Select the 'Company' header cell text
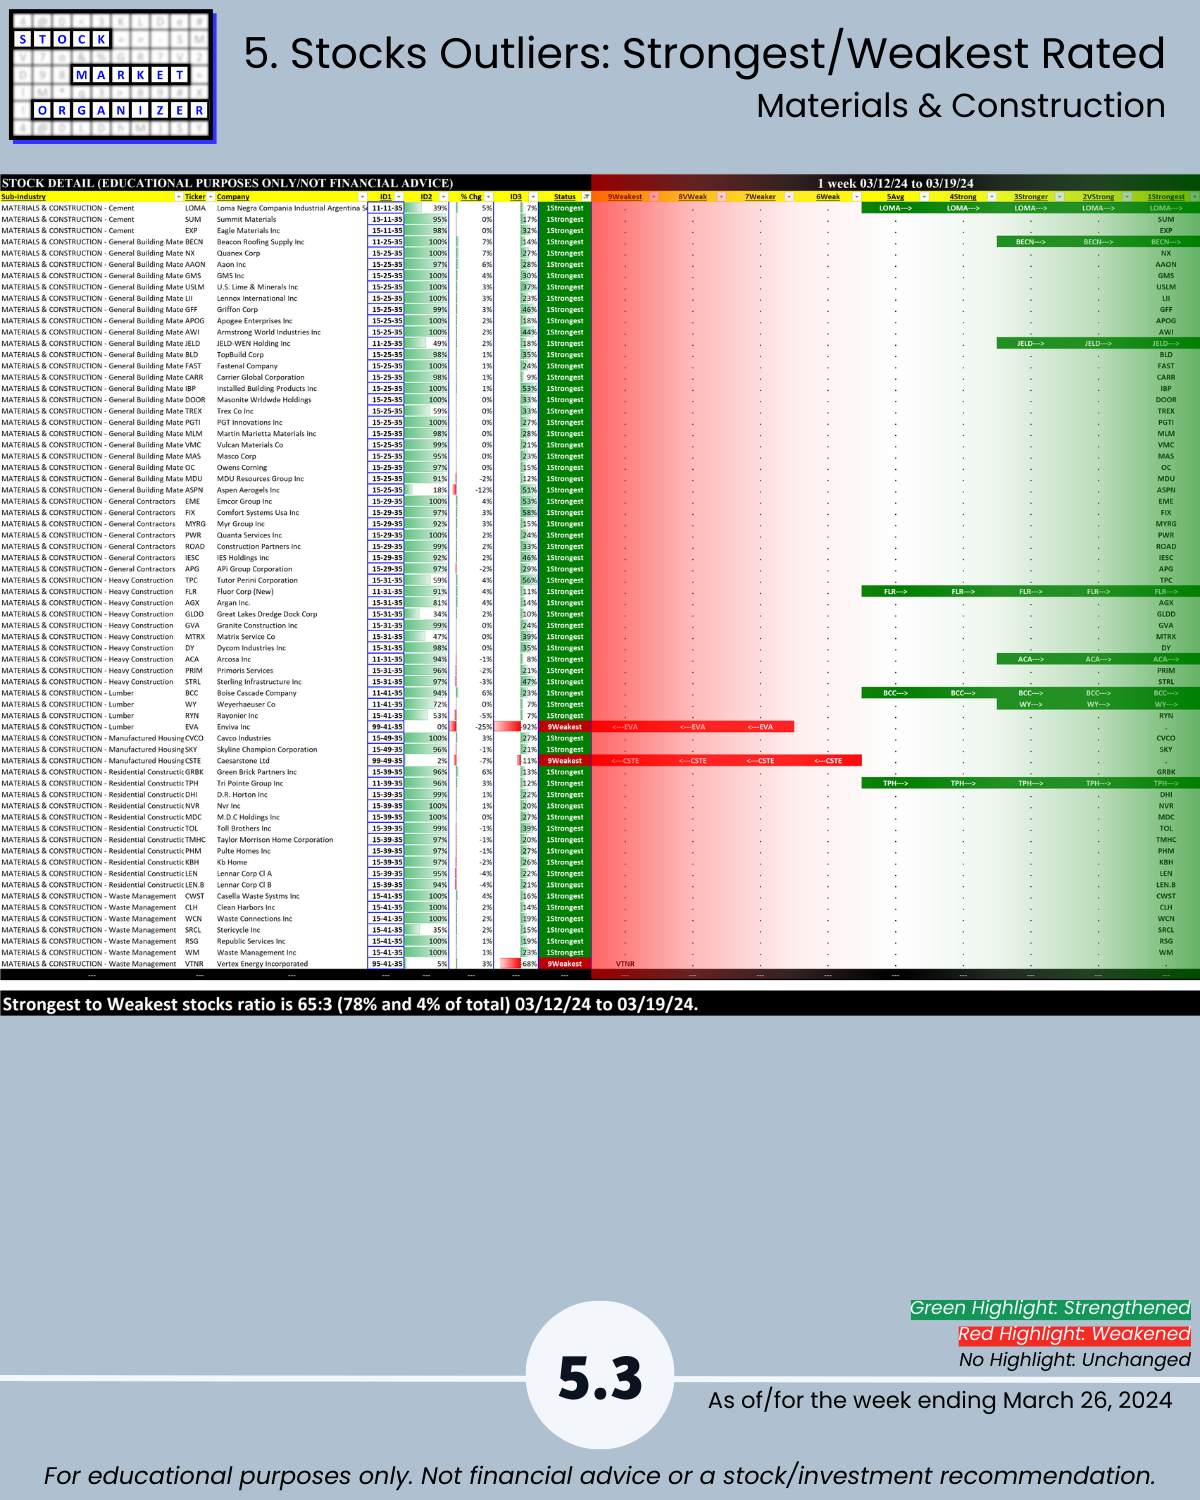 pyautogui.click(x=233, y=197)
